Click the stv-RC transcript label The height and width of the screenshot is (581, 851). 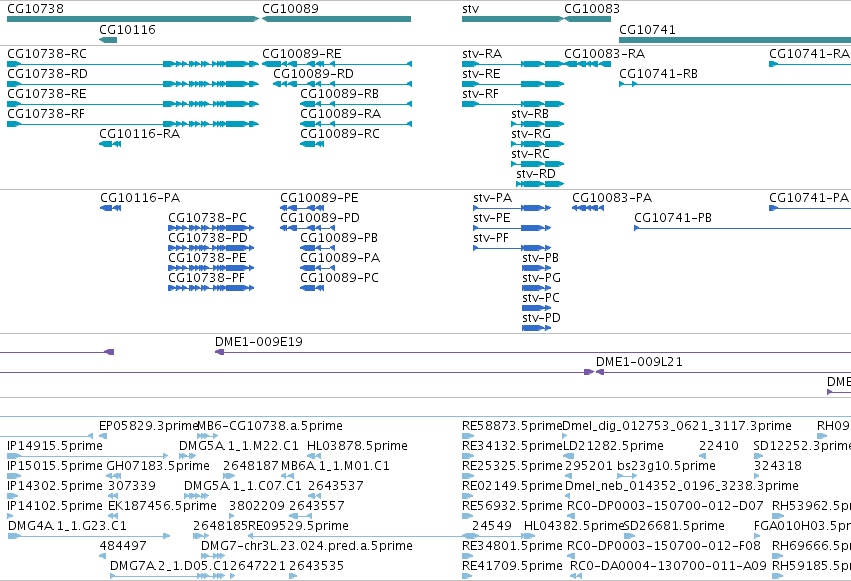pyautogui.click(x=530, y=154)
